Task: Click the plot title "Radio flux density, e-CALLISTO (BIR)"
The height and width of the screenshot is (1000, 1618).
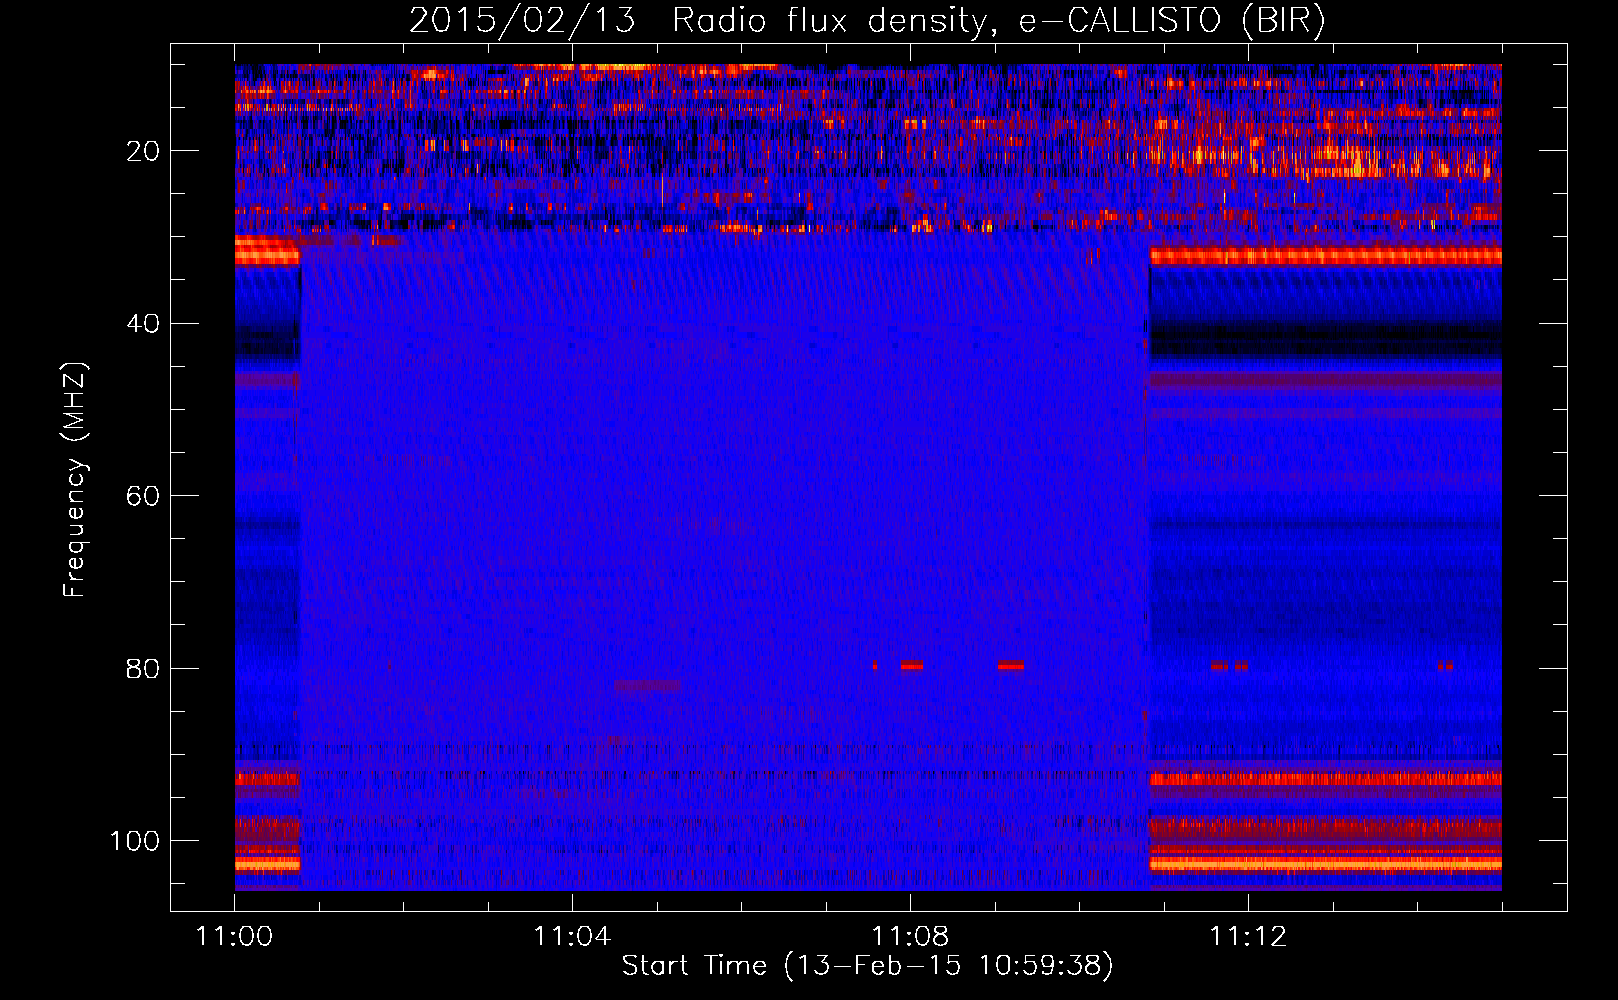Action: pyautogui.click(x=998, y=20)
